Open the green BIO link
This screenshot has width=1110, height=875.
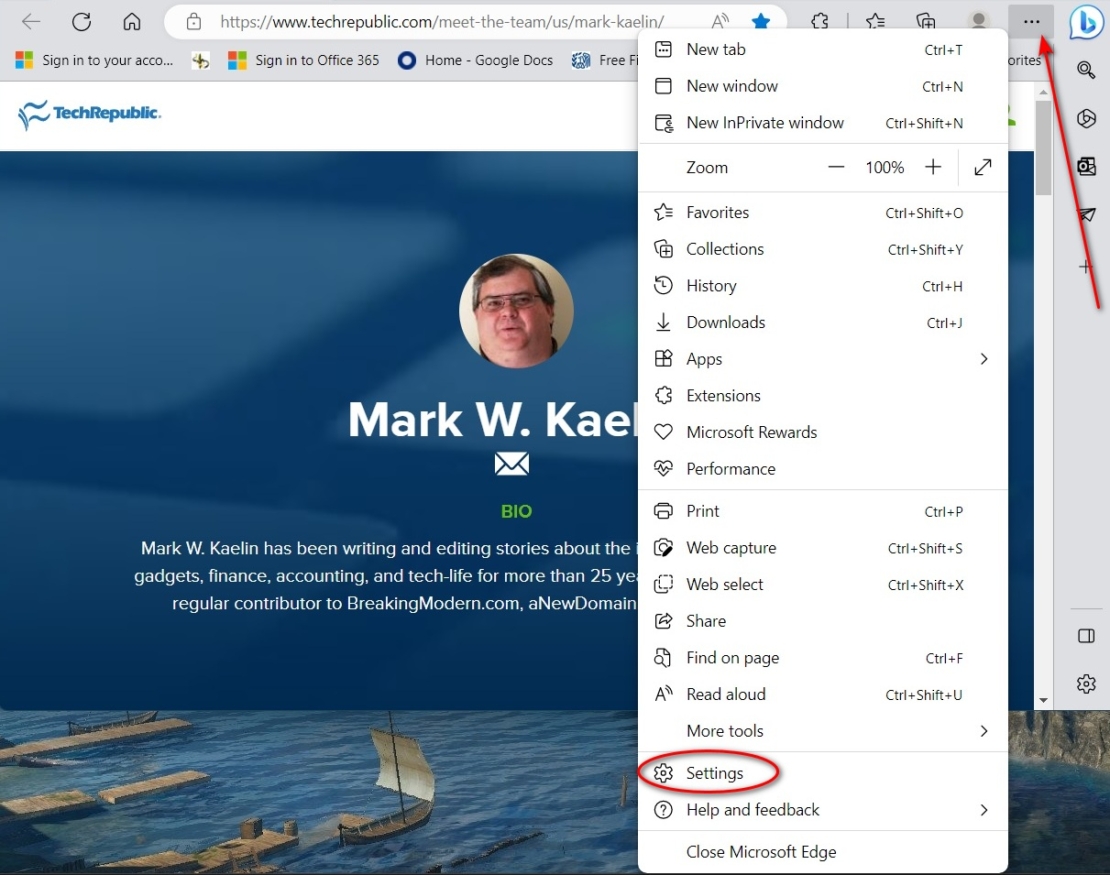[x=516, y=510]
